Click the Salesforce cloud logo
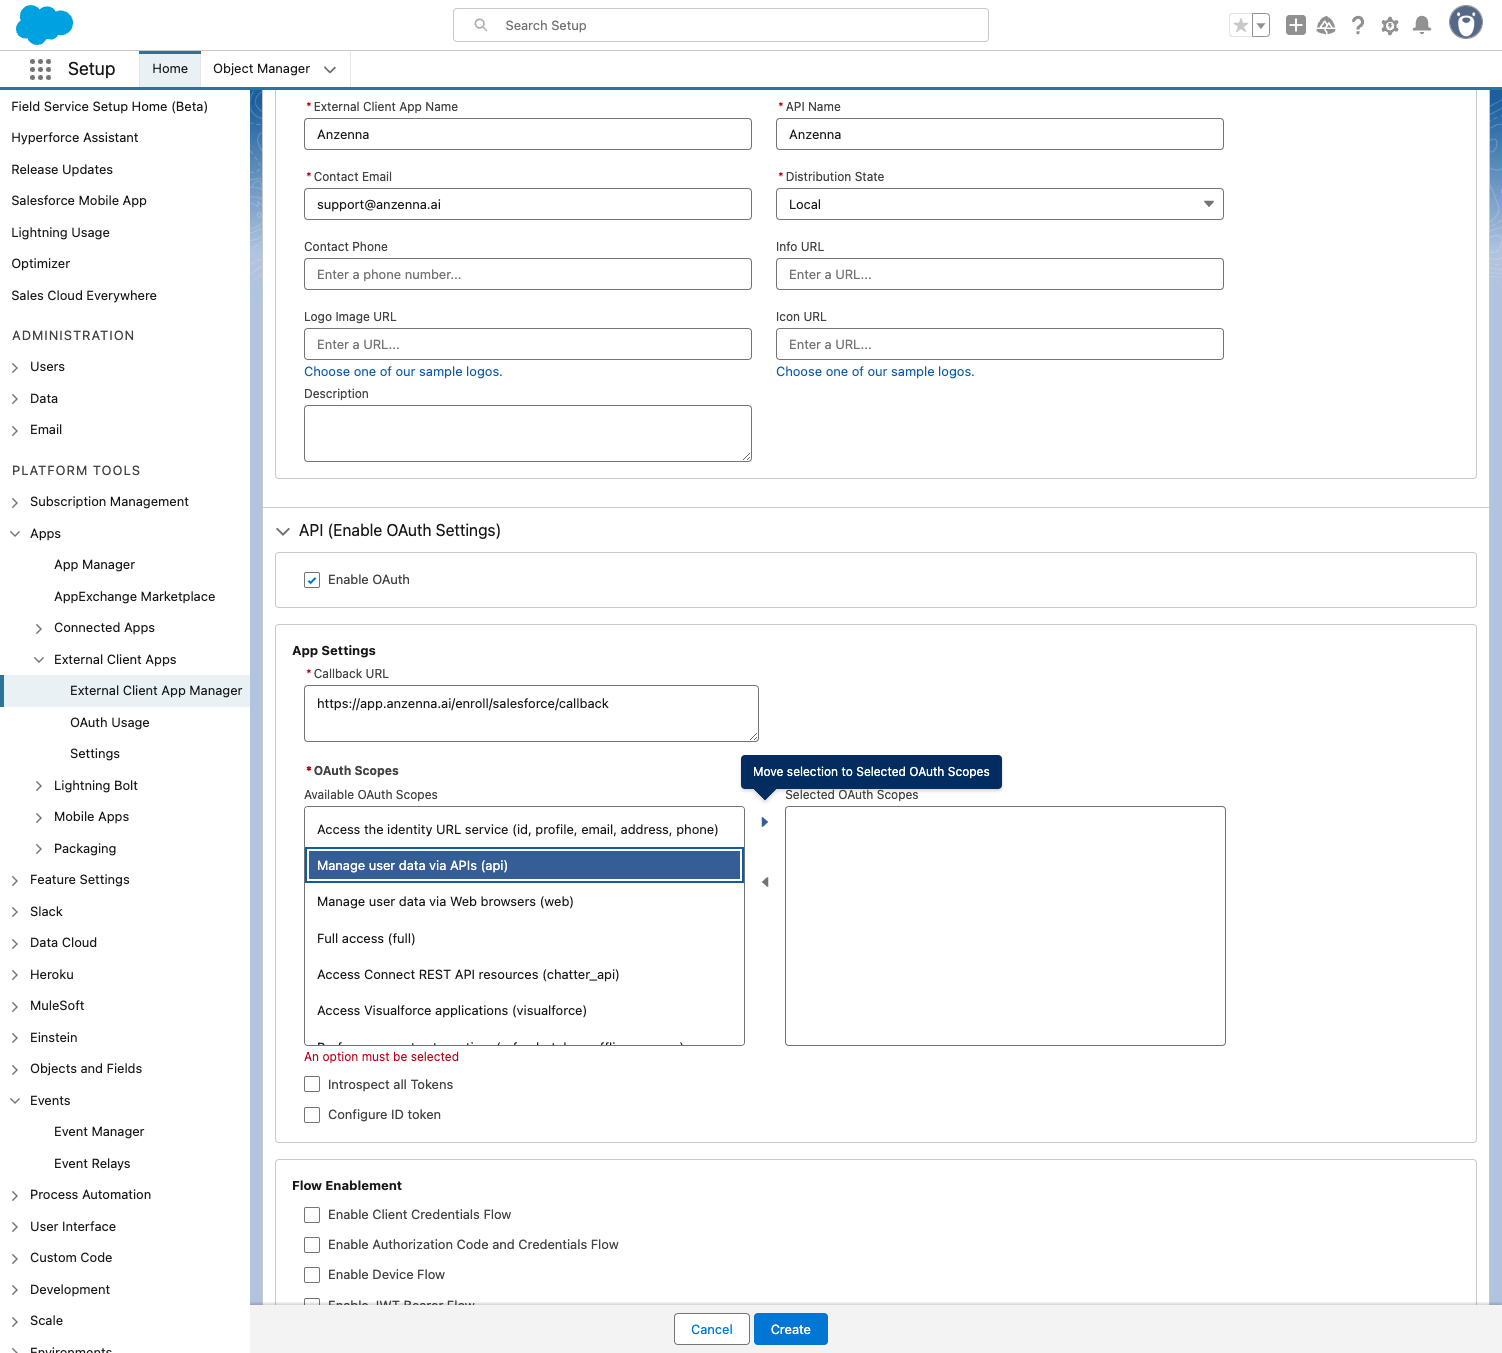Image resolution: width=1502 pixels, height=1353 pixels. pos(45,25)
